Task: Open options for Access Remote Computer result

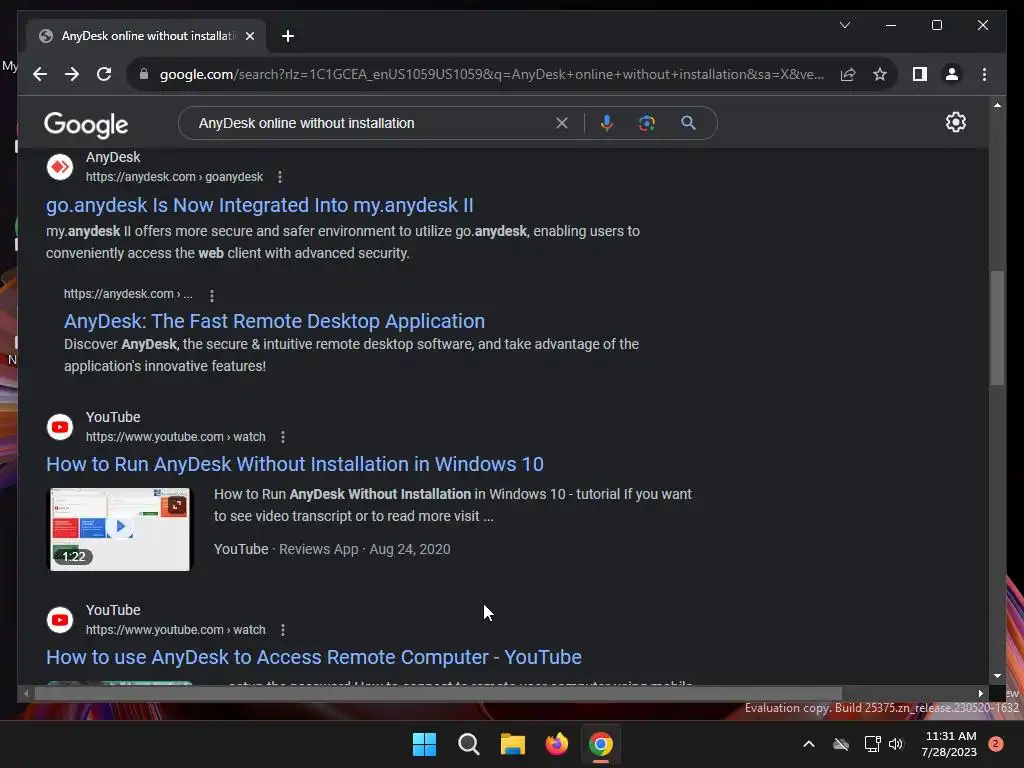Action: [282, 630]
